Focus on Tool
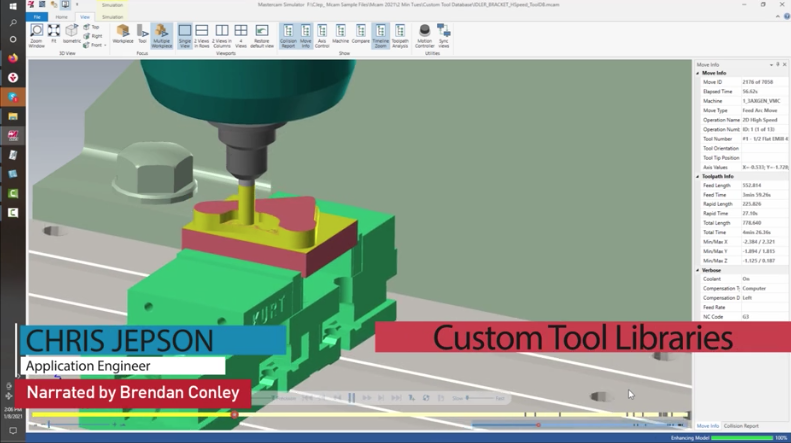 pyautogui.click(x=142, y=34)
